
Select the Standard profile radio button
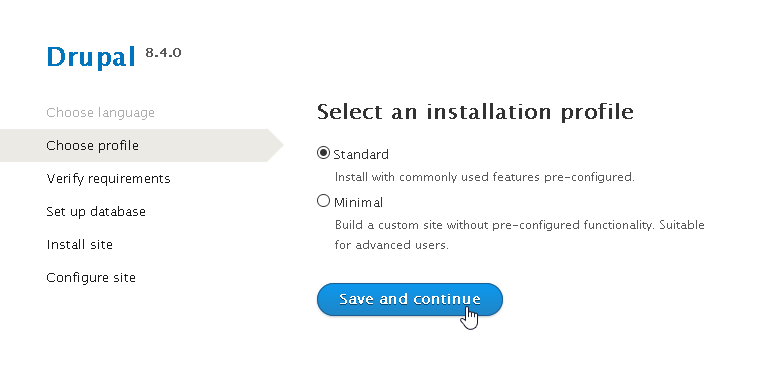pos(323,153)
